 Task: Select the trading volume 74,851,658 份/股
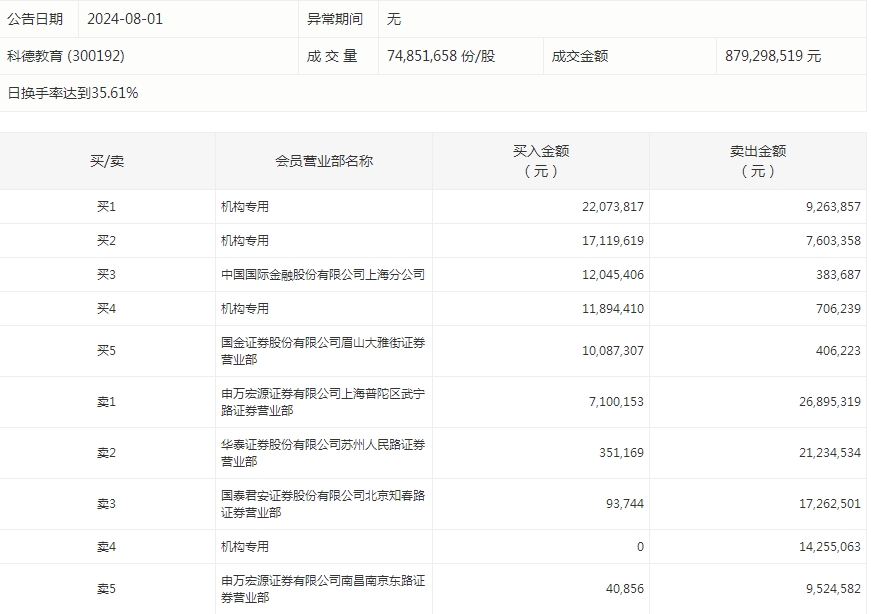(x=441, y=56)
